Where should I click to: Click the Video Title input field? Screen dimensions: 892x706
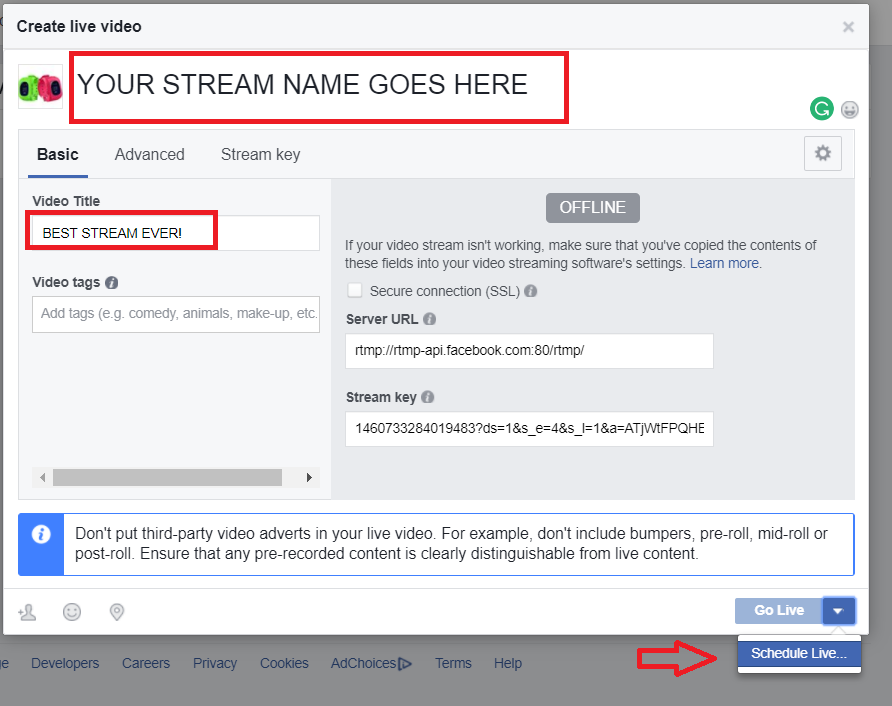pos(176,233)
